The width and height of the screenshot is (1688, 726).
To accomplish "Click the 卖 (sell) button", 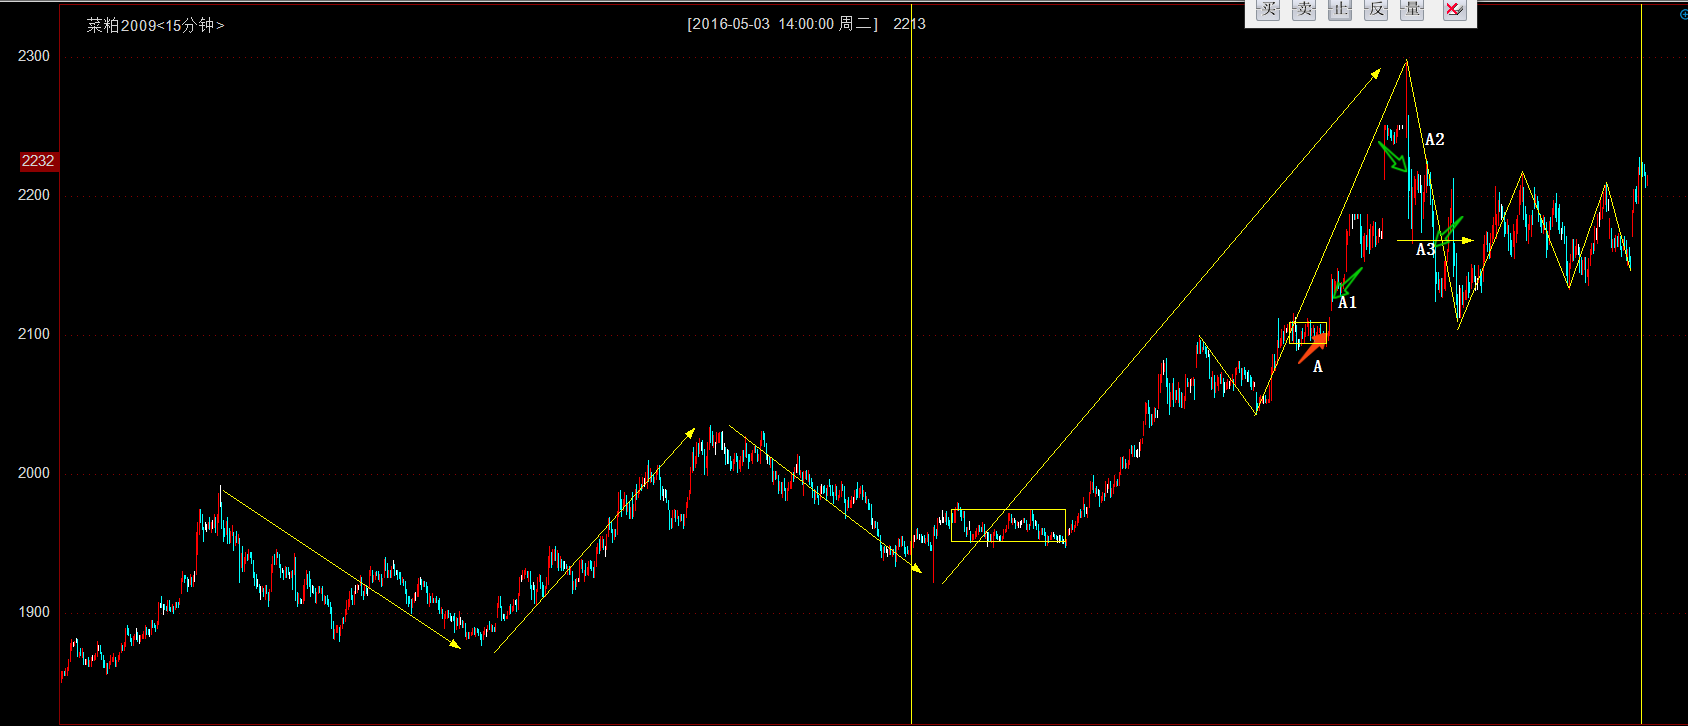I will (x=1304, y=10).
